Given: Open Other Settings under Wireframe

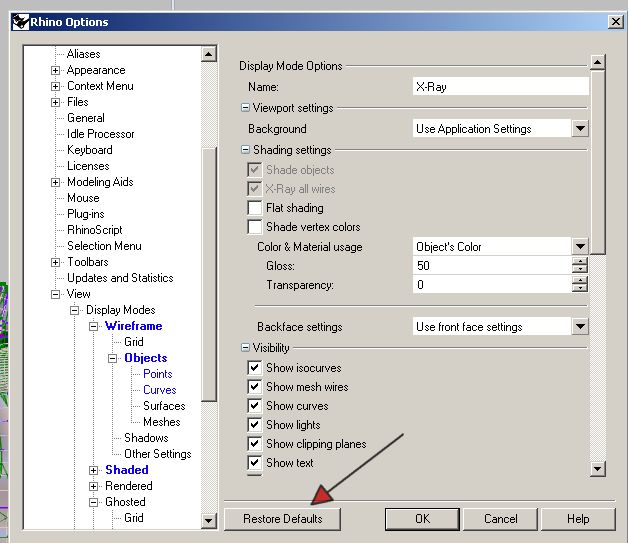Looking at the screenshot, I should click(158, 454).
